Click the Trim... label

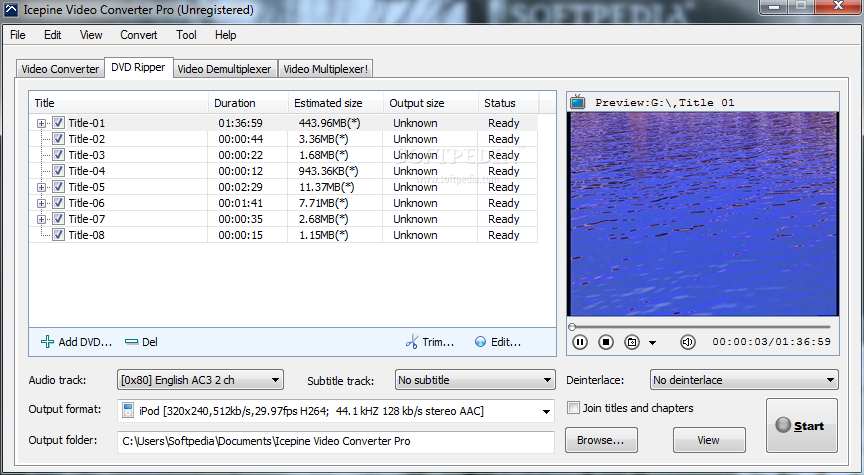438,342
